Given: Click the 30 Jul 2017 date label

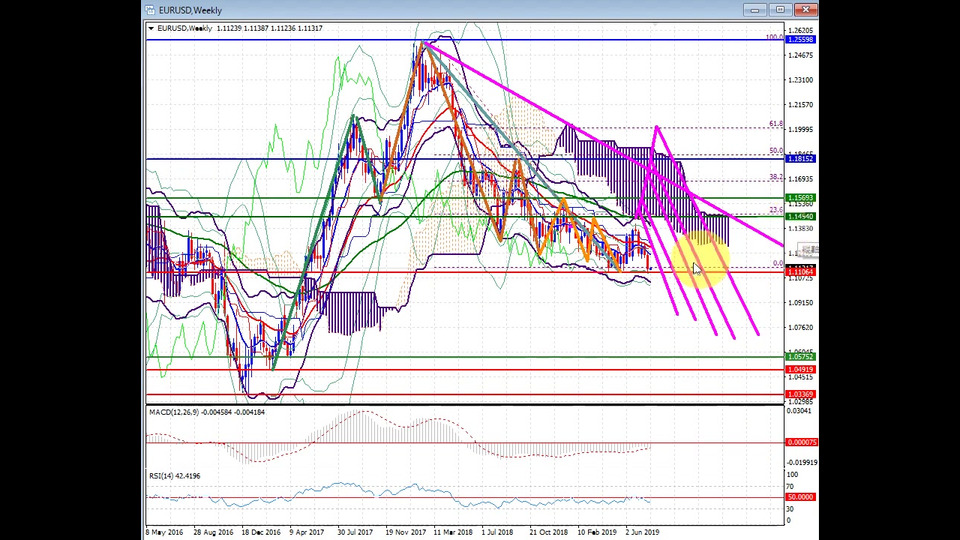Looking at the screenshot, I should pos(355,533).
